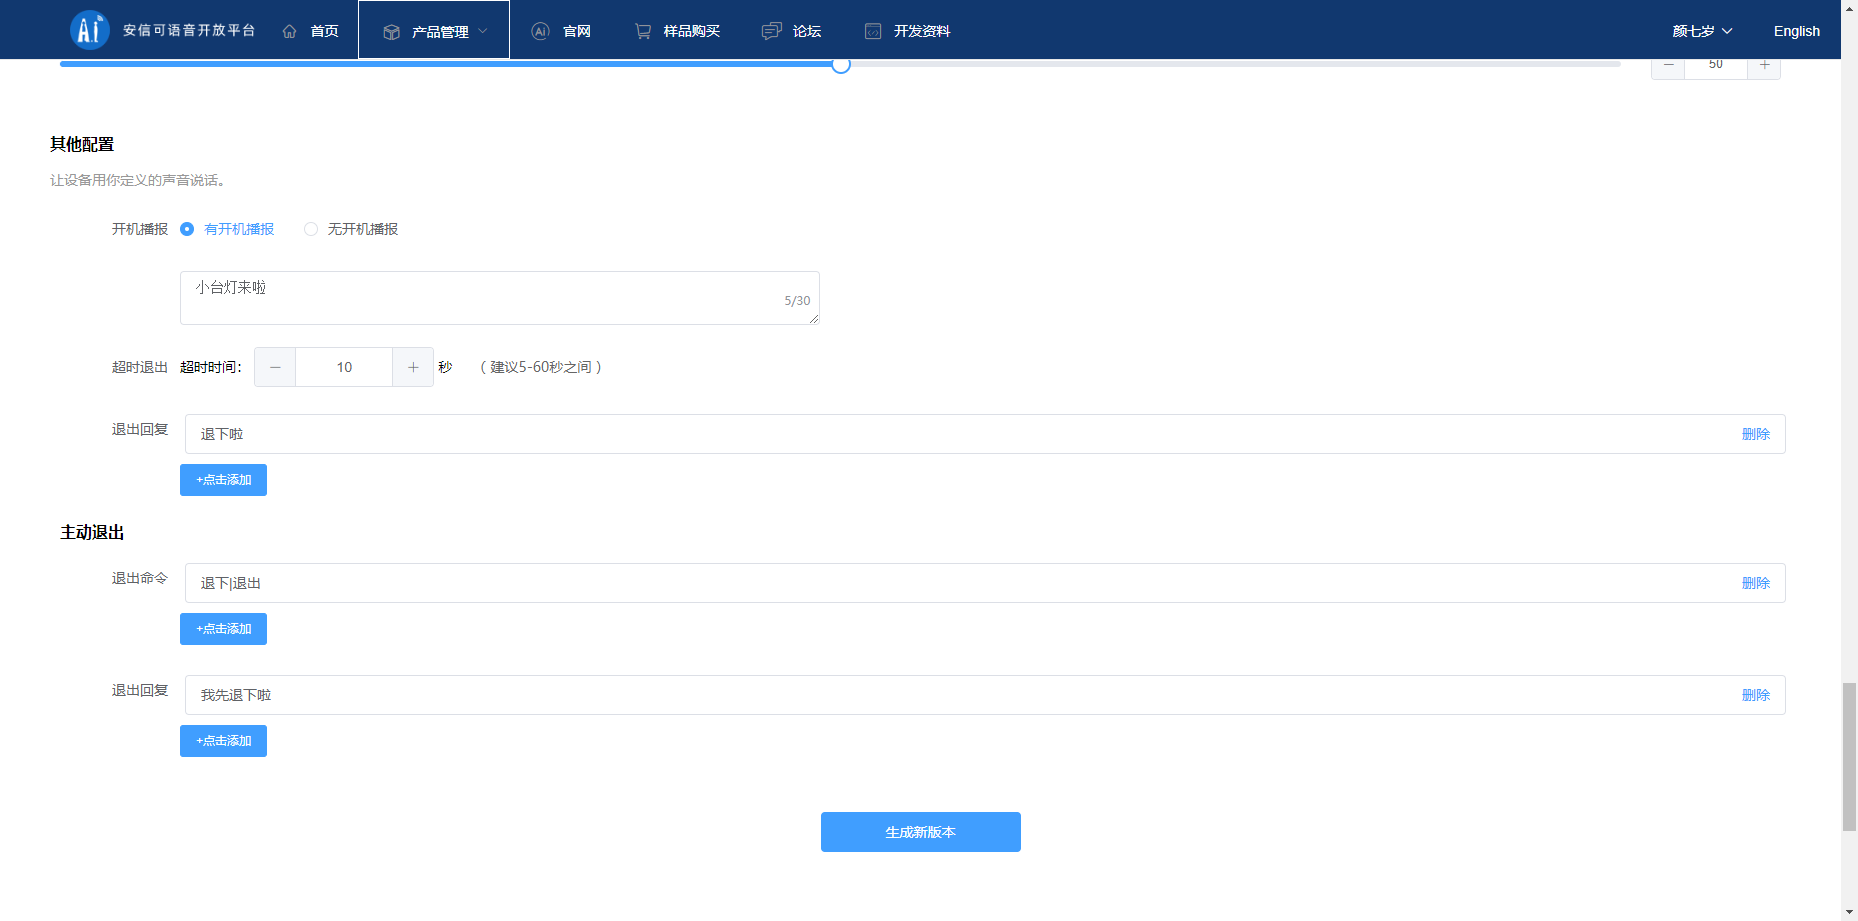This screenshot has width=1858, height=921.
Task: Click the page vertical scrollbar thumb
Action: click(x=1849, y=757)
